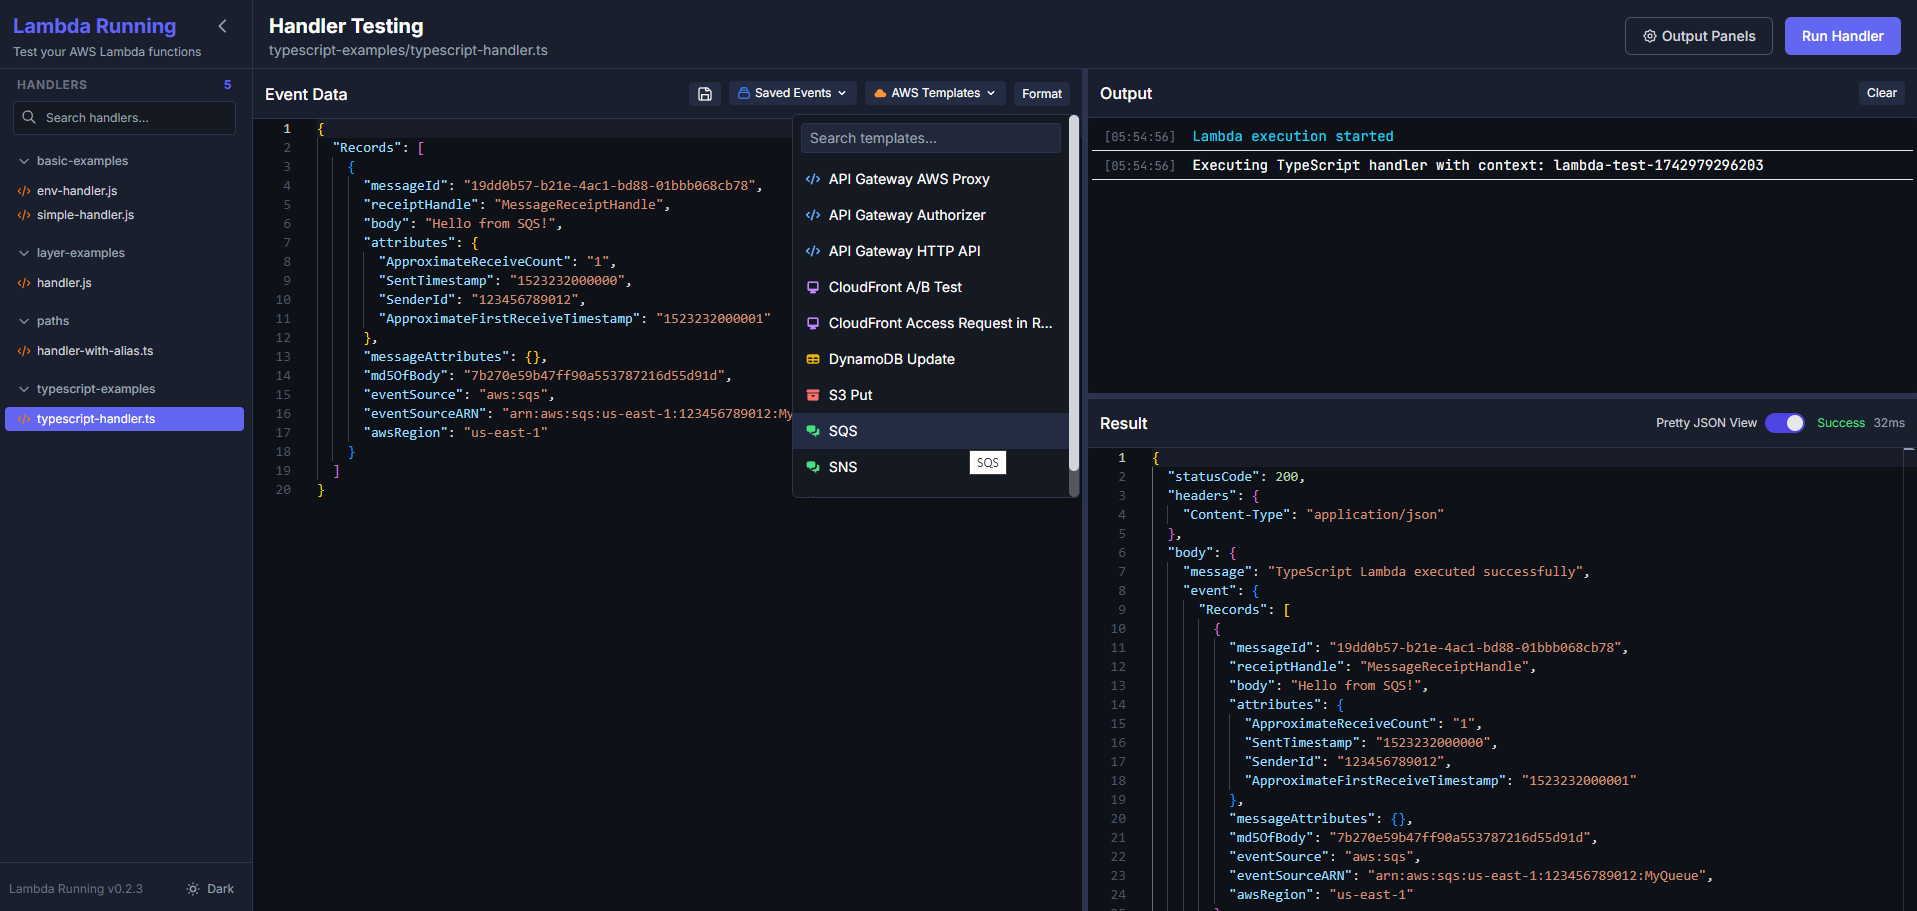1917x911 pixels.
Task: Click the CloudFront Access Request template icon
Action: (x=813, y=324)
